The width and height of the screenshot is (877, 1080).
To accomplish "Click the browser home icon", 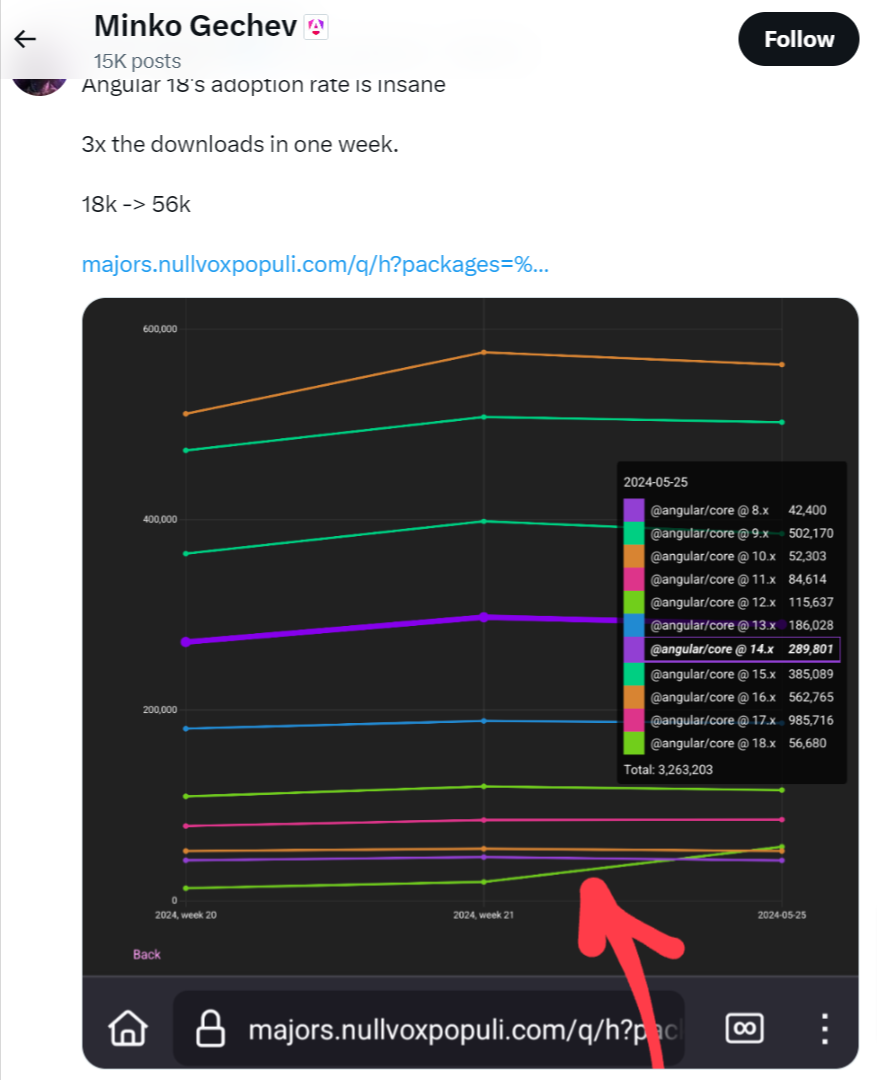I will tap(128, 1027).
